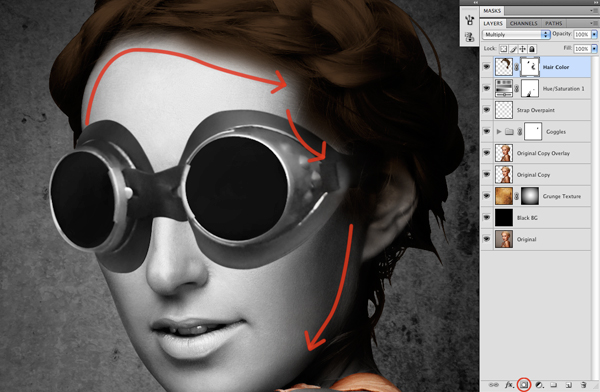
Task: Delete layer with trash icon
Action: 584,384
